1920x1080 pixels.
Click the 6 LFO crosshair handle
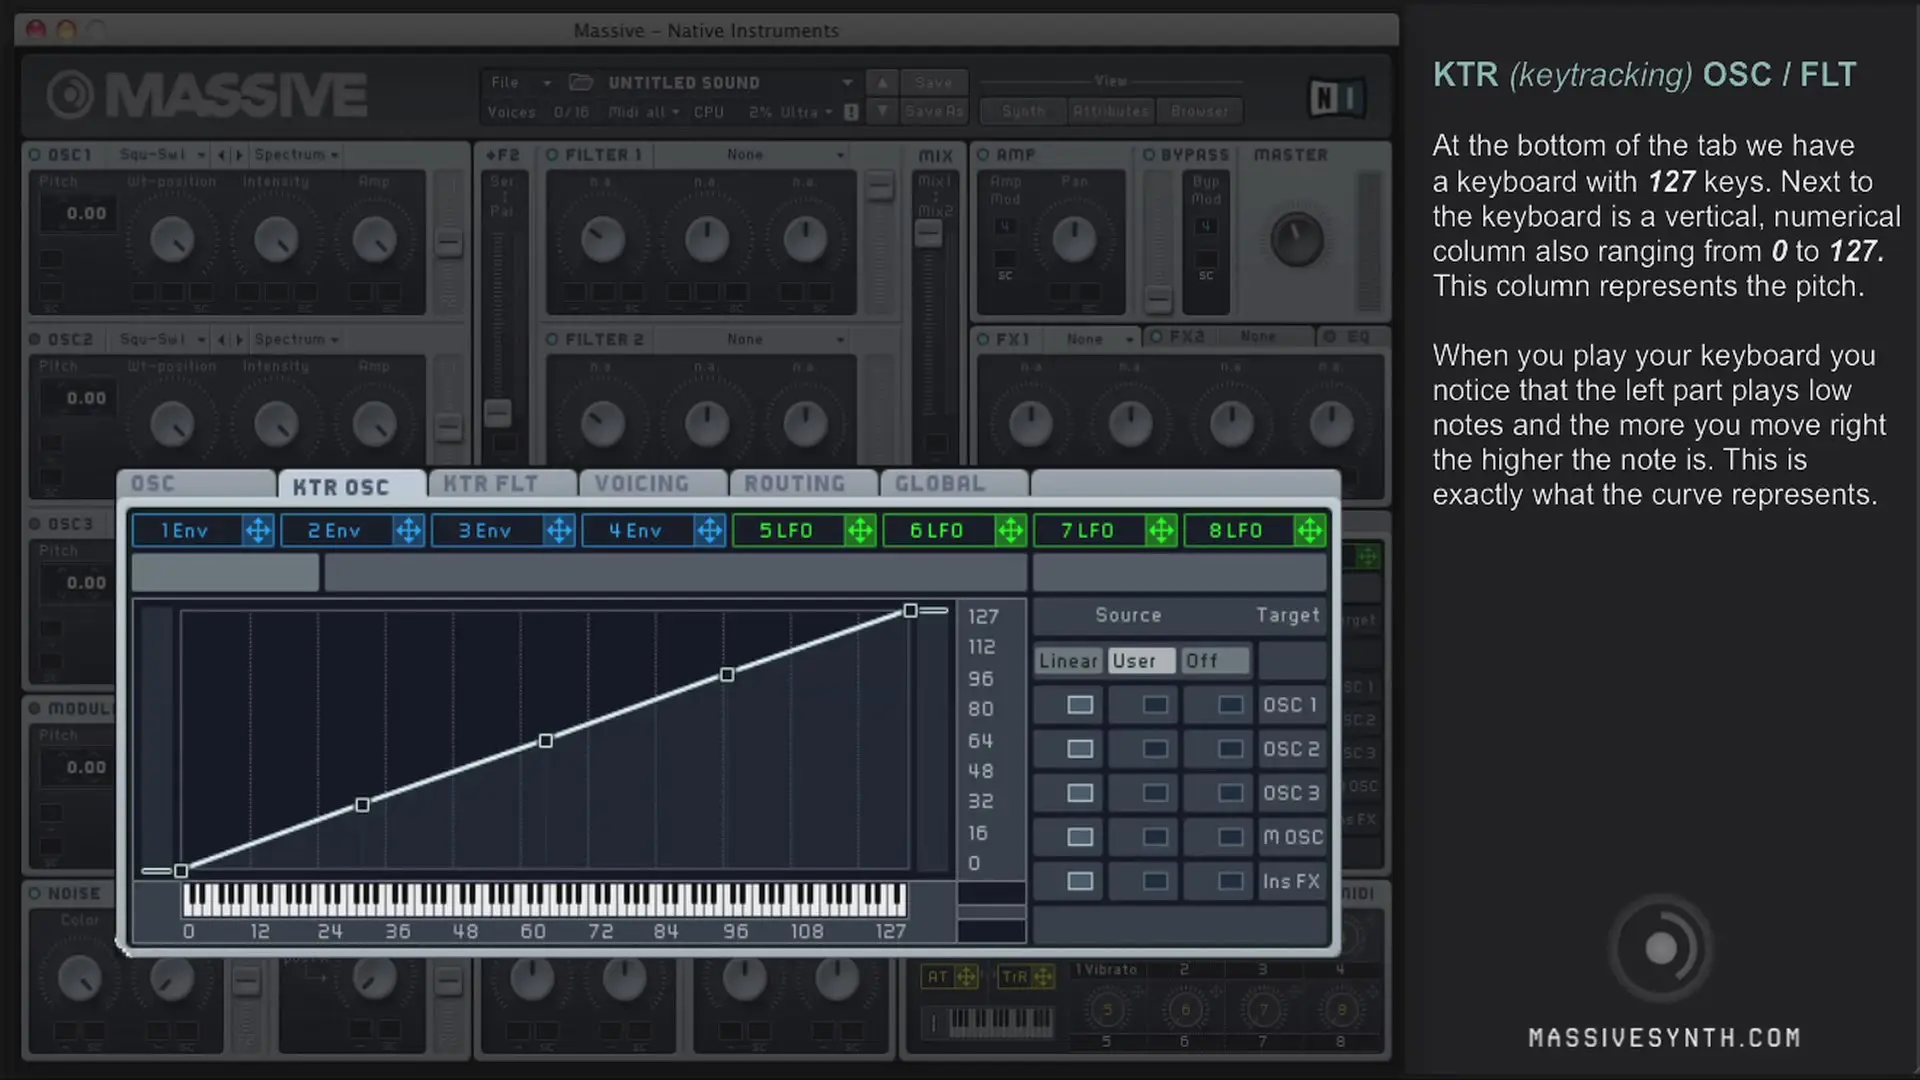click(1010, 531)
